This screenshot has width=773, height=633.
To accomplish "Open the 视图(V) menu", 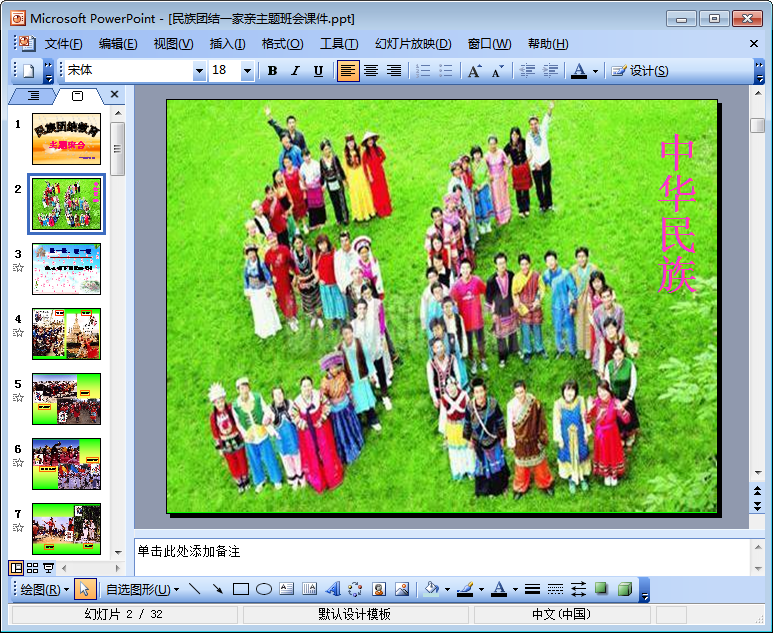I will [173, 44].
